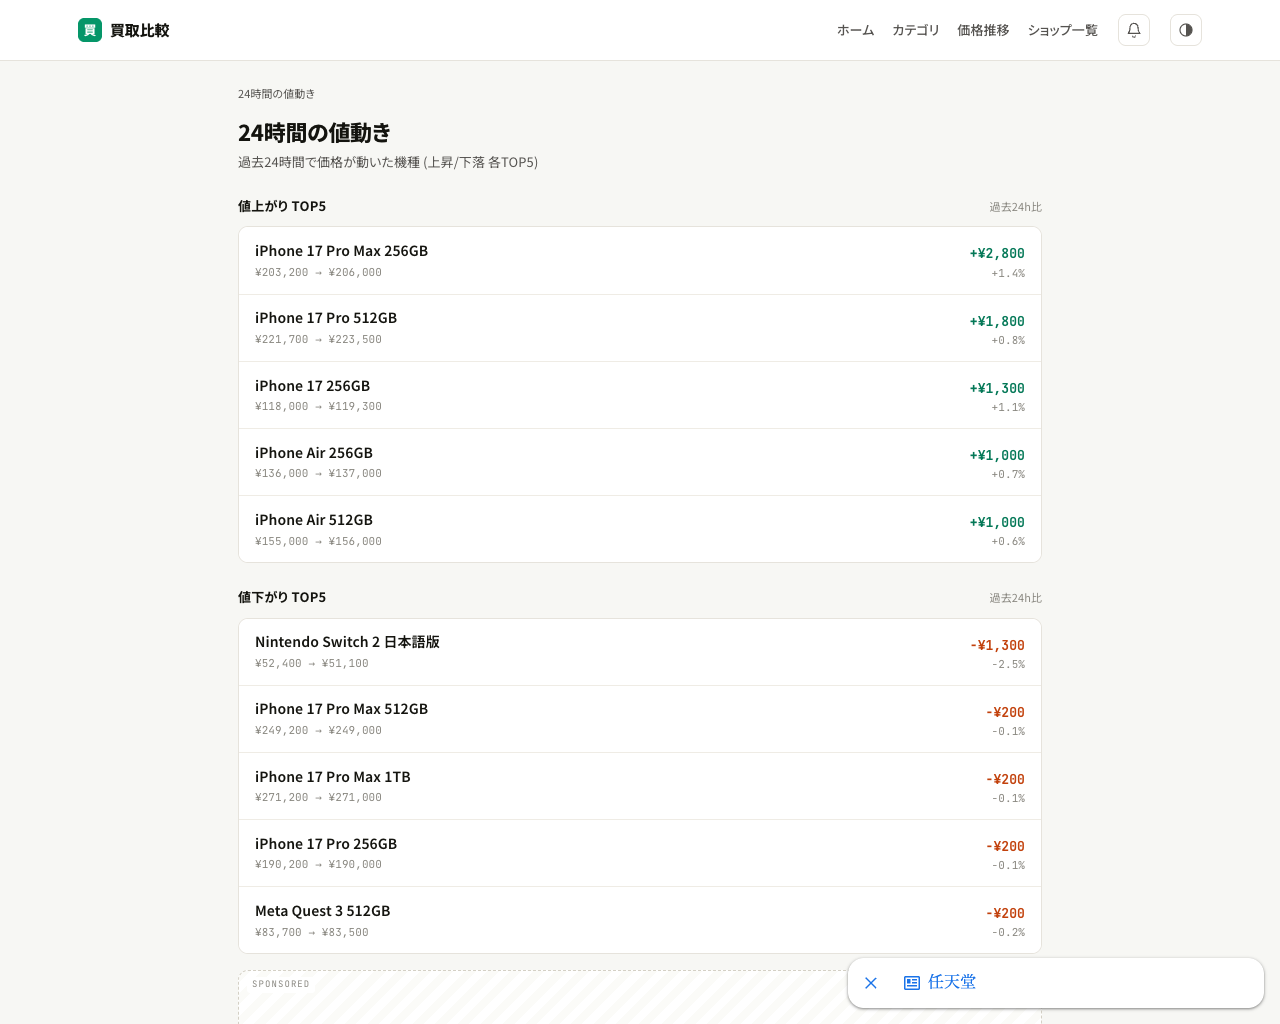Screen dimensions: 1280x1024
Task: Click the green 買 logo icon
Action: coord(90,30)
